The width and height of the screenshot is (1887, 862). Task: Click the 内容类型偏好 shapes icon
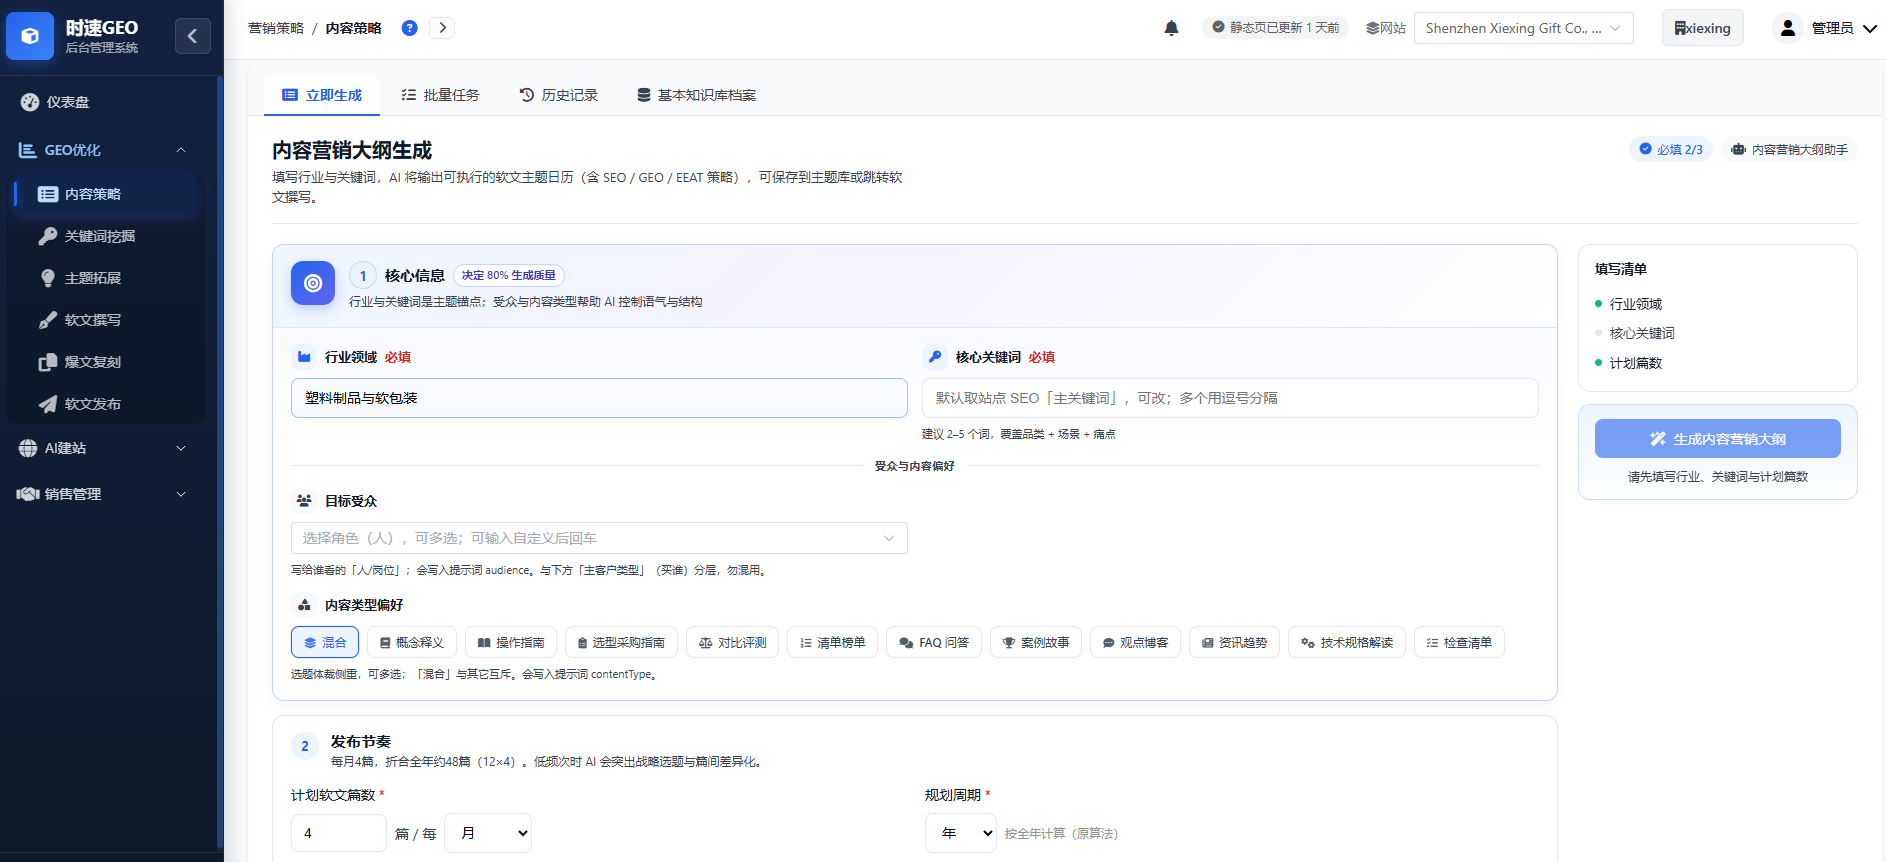pos(304,605)
